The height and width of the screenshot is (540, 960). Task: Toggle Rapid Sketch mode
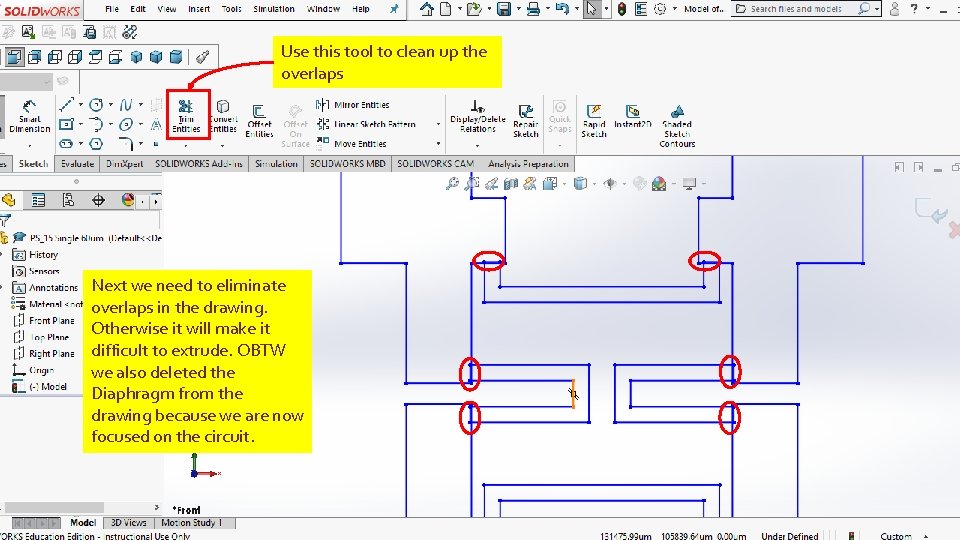click(594, 121)
